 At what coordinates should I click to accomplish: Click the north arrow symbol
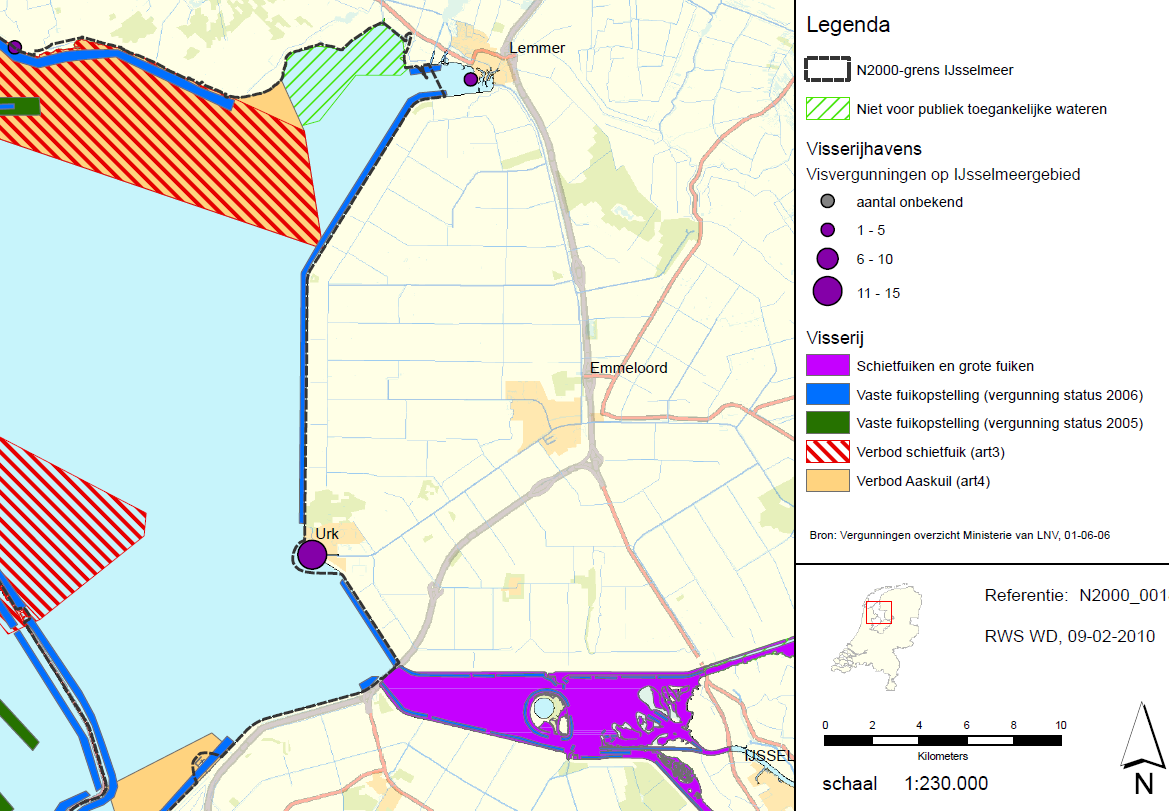point(1143,747)
